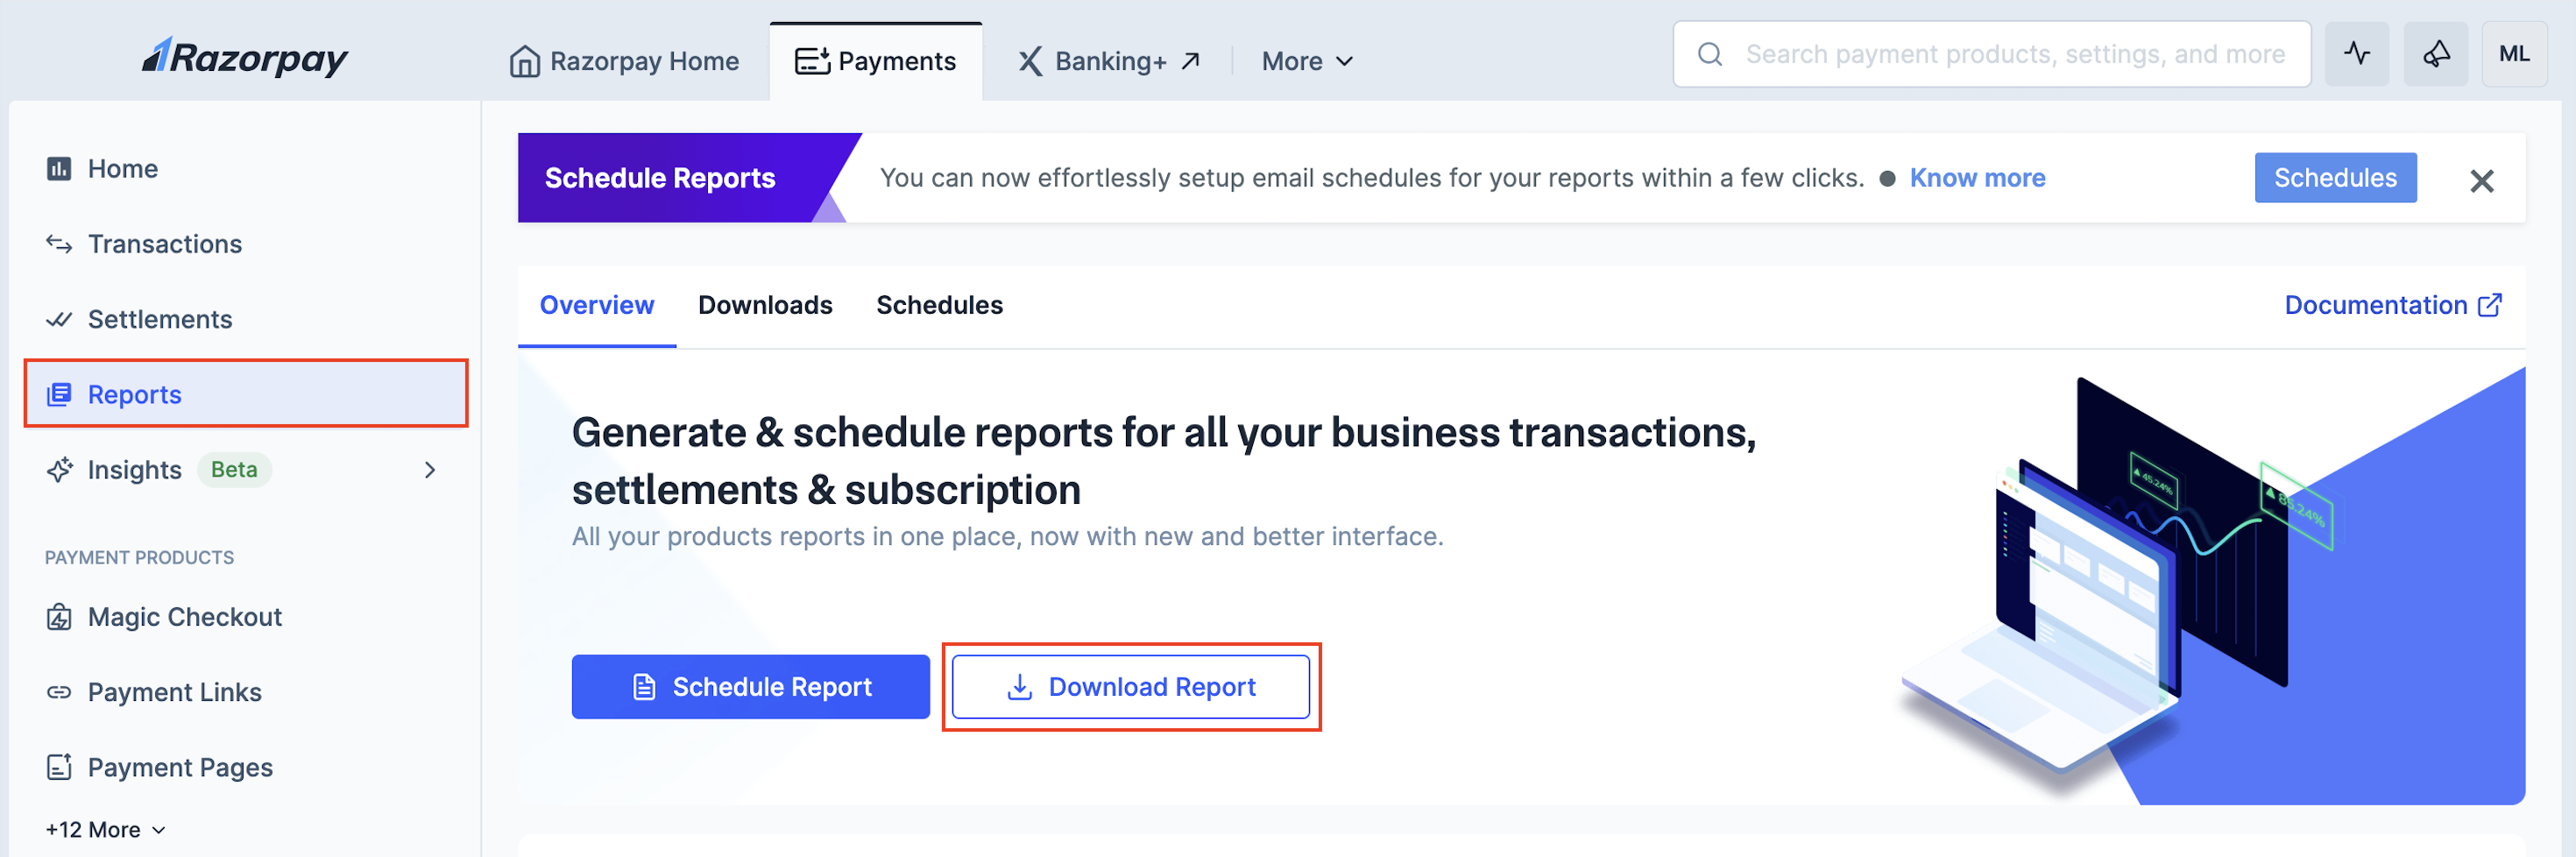Switch to the Downloads tab

pyautogui.click(x=765, y=305)
